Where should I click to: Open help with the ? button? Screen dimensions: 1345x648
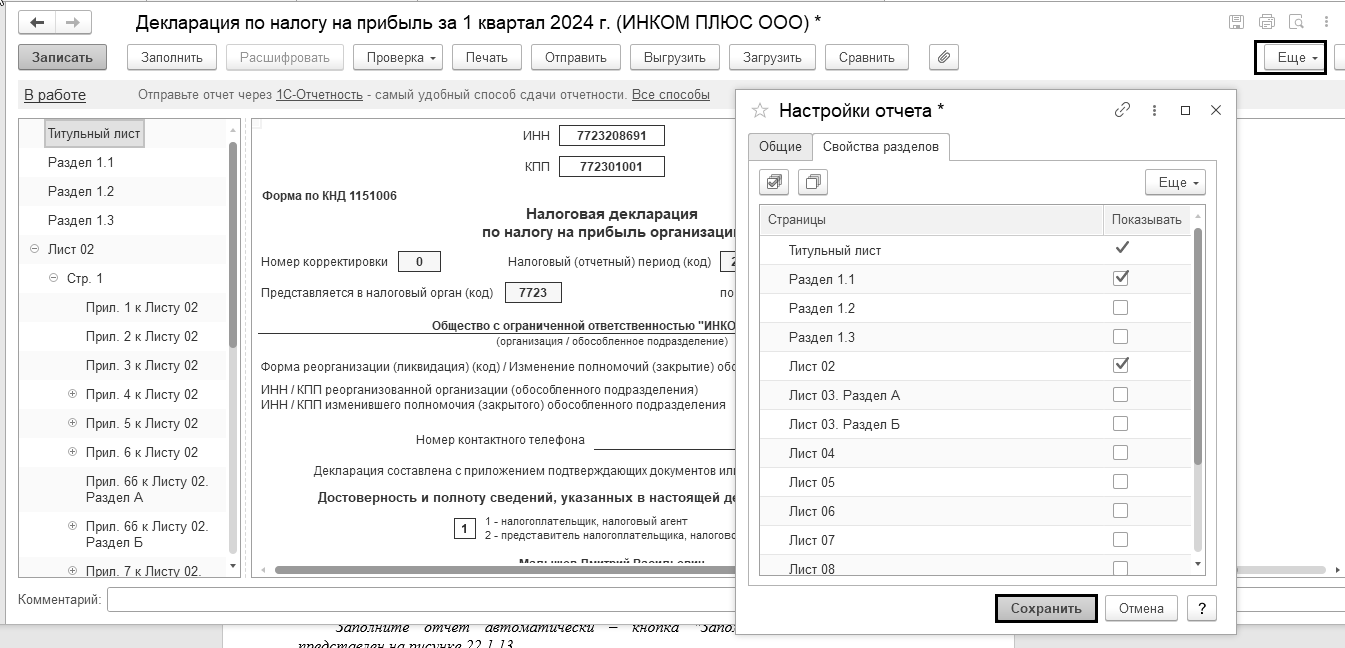1202,608
